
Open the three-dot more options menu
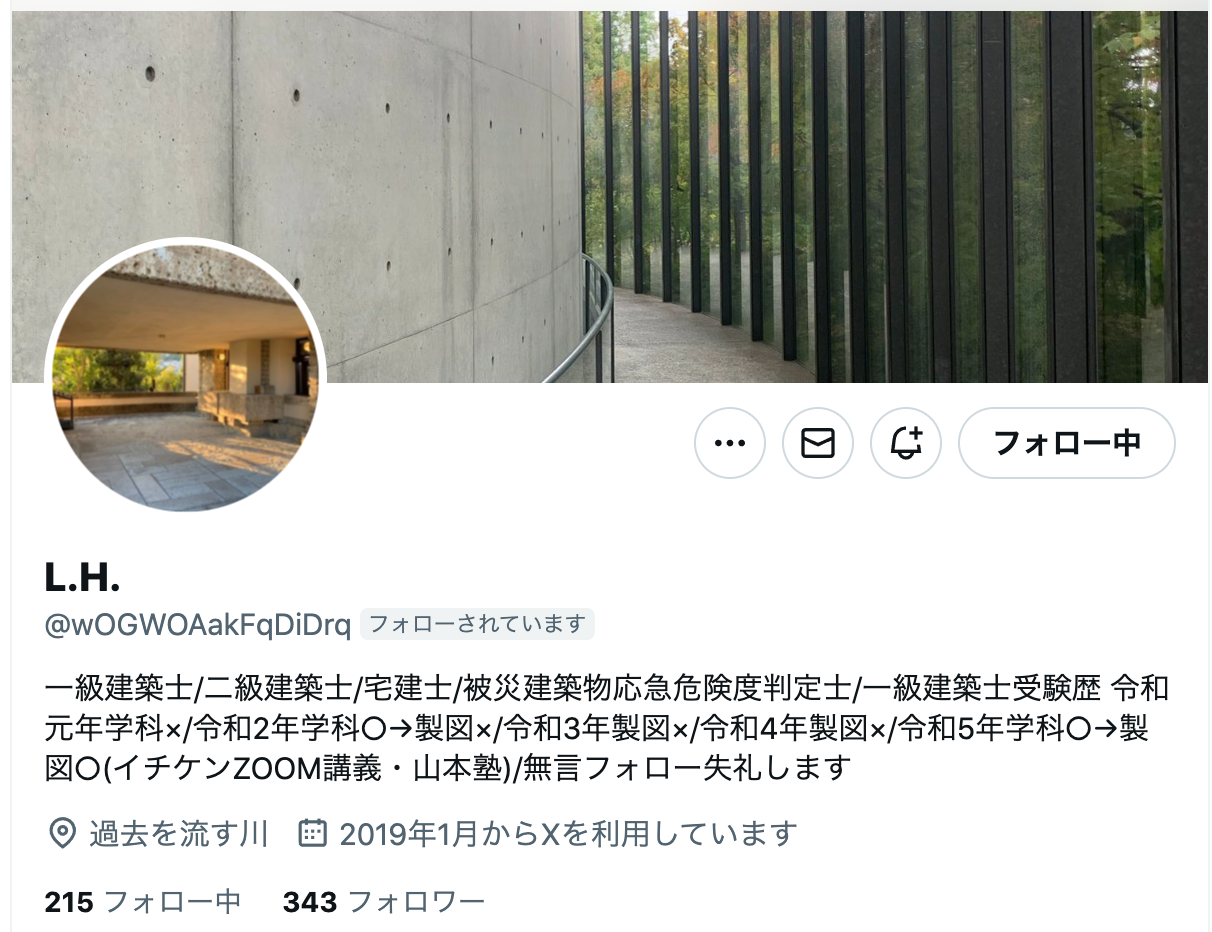(x=730, y=443)
